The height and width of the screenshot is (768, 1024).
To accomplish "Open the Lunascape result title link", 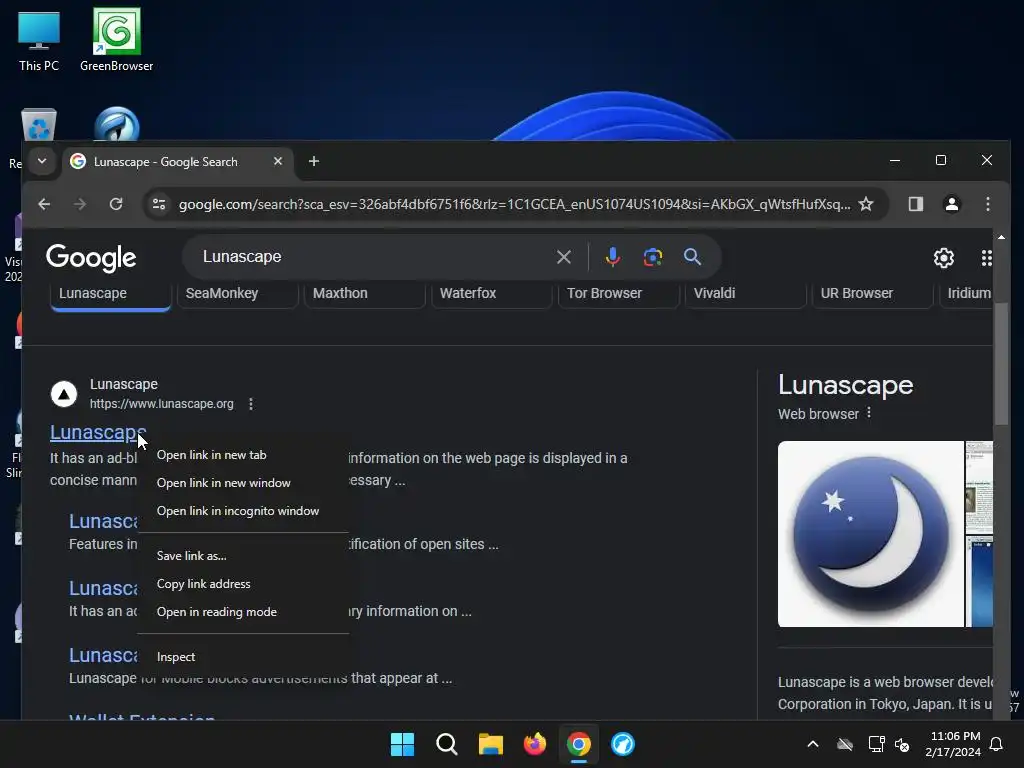I will coord(98,432).
